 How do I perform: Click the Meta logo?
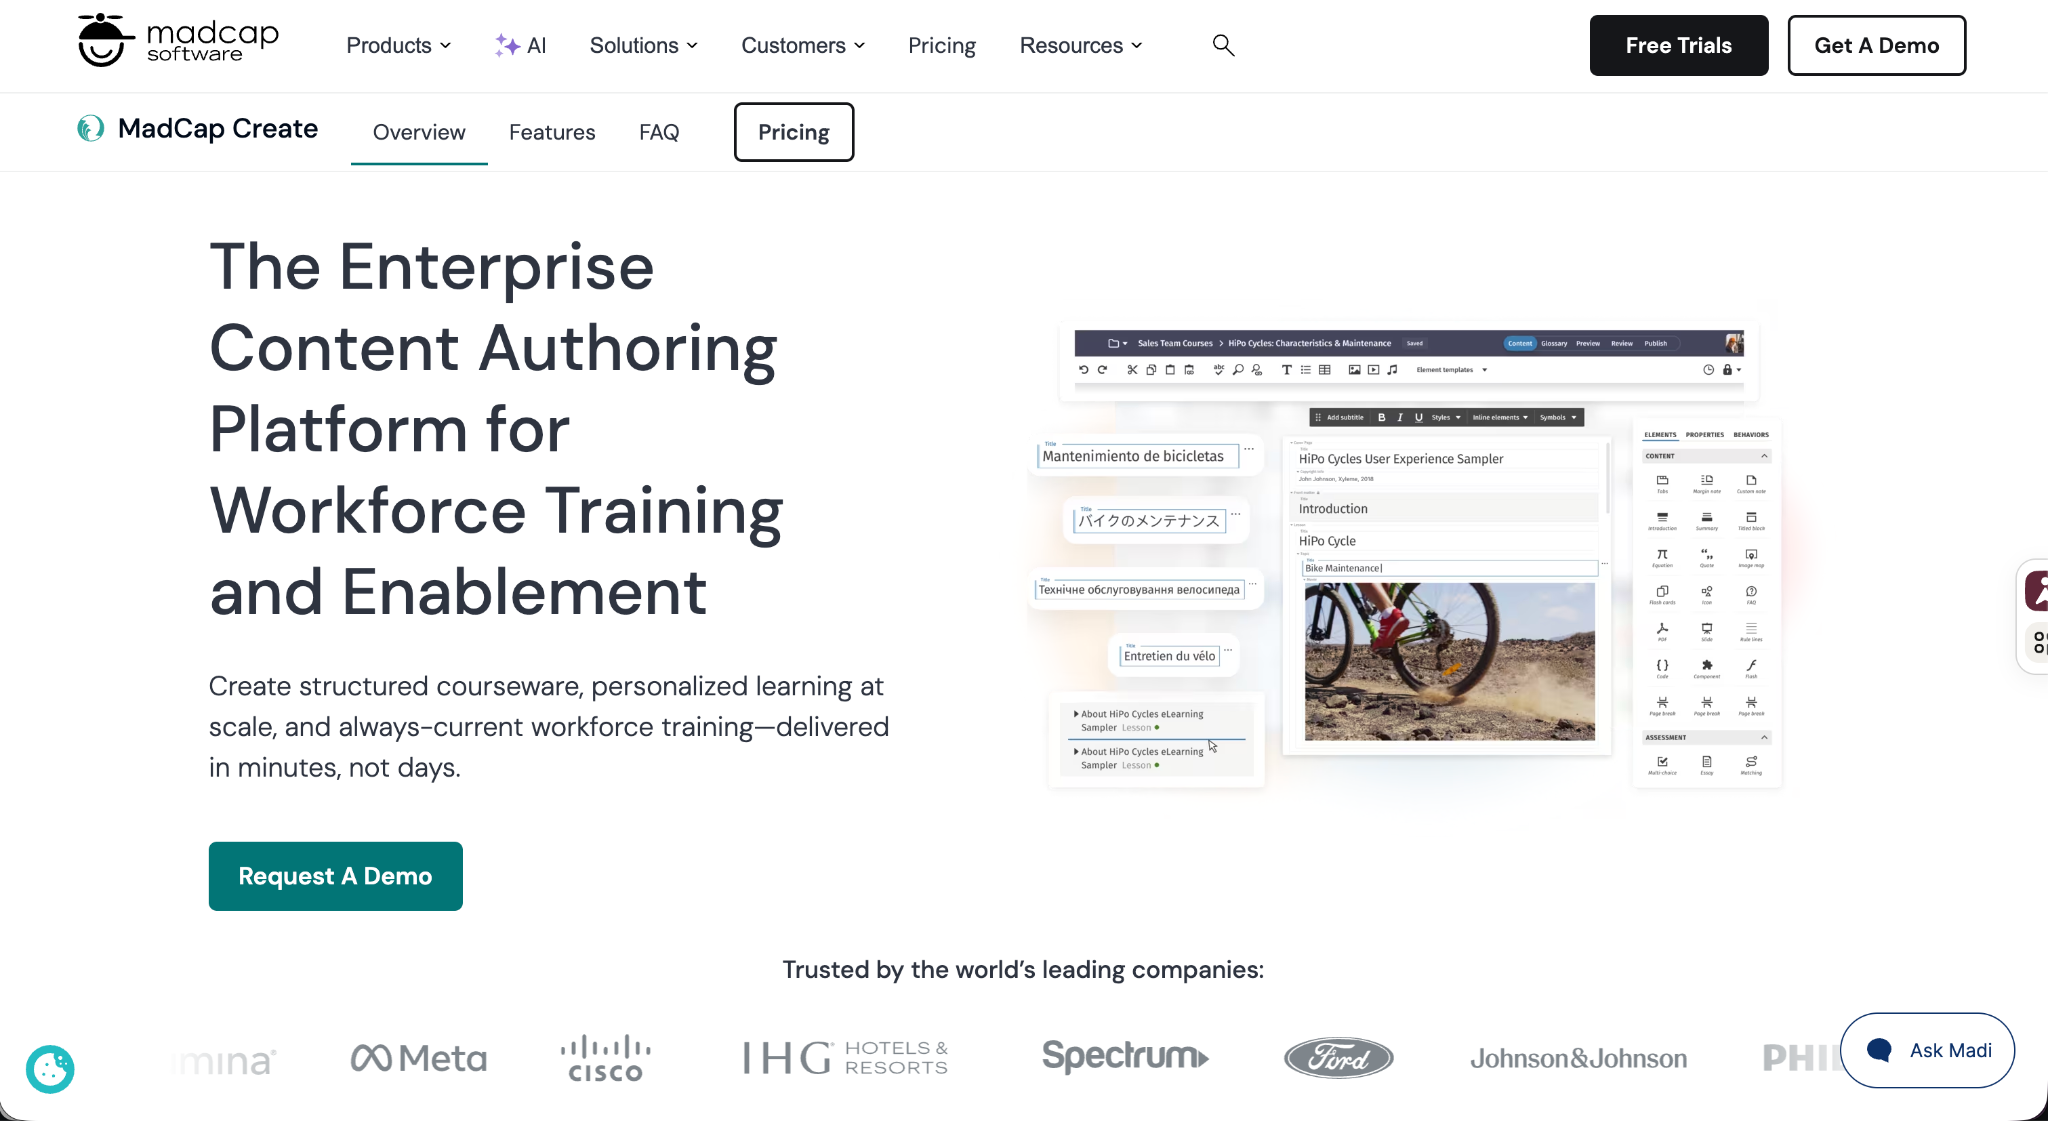point(419,1058)
